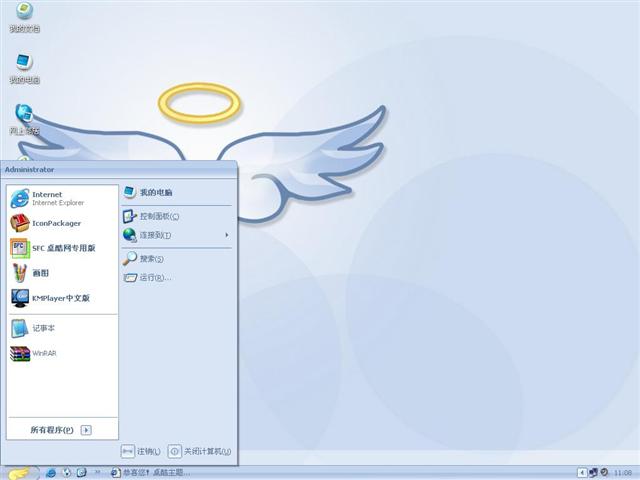Expand 所有程序(P) programs list
The image size is (640, 480).
(62, 430)
